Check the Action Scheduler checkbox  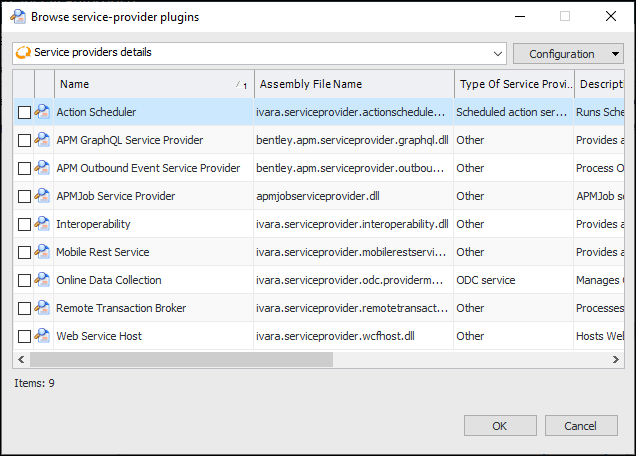[24, 112]
